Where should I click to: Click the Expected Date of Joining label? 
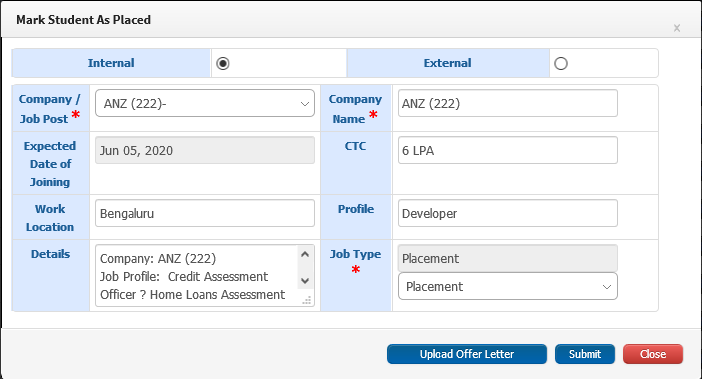coord(50,164)
